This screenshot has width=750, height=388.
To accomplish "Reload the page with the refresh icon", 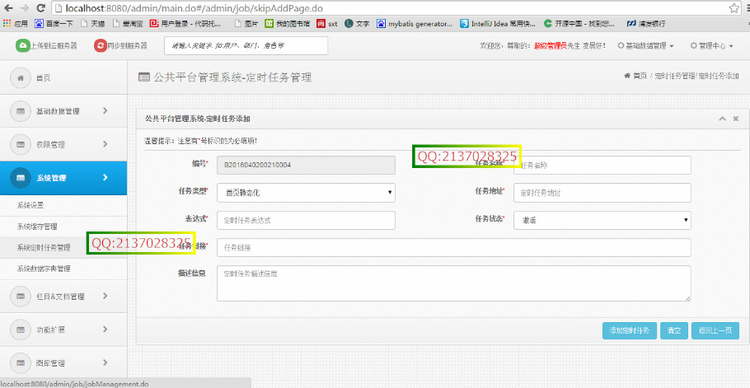I will pyautogui.click(x=41, y=8).
